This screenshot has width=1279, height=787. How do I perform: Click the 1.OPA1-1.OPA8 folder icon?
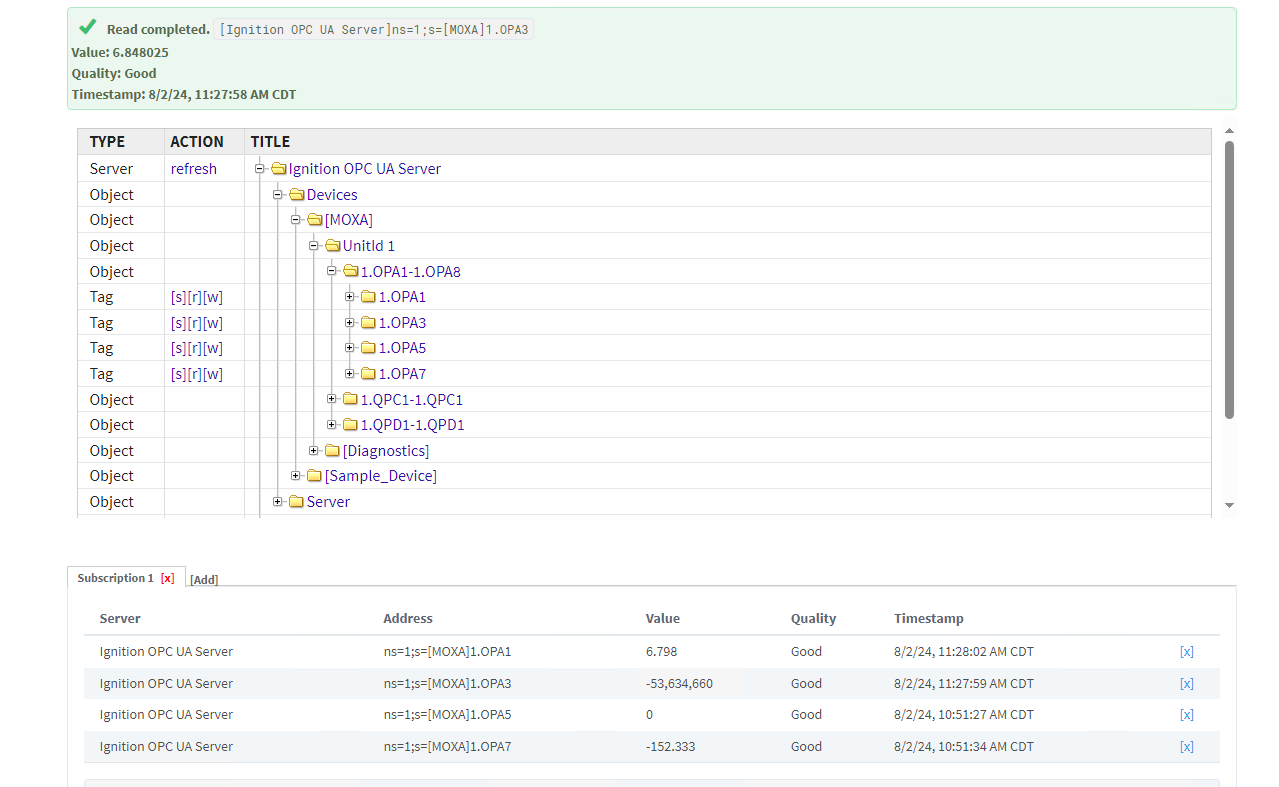pos(351,272)
